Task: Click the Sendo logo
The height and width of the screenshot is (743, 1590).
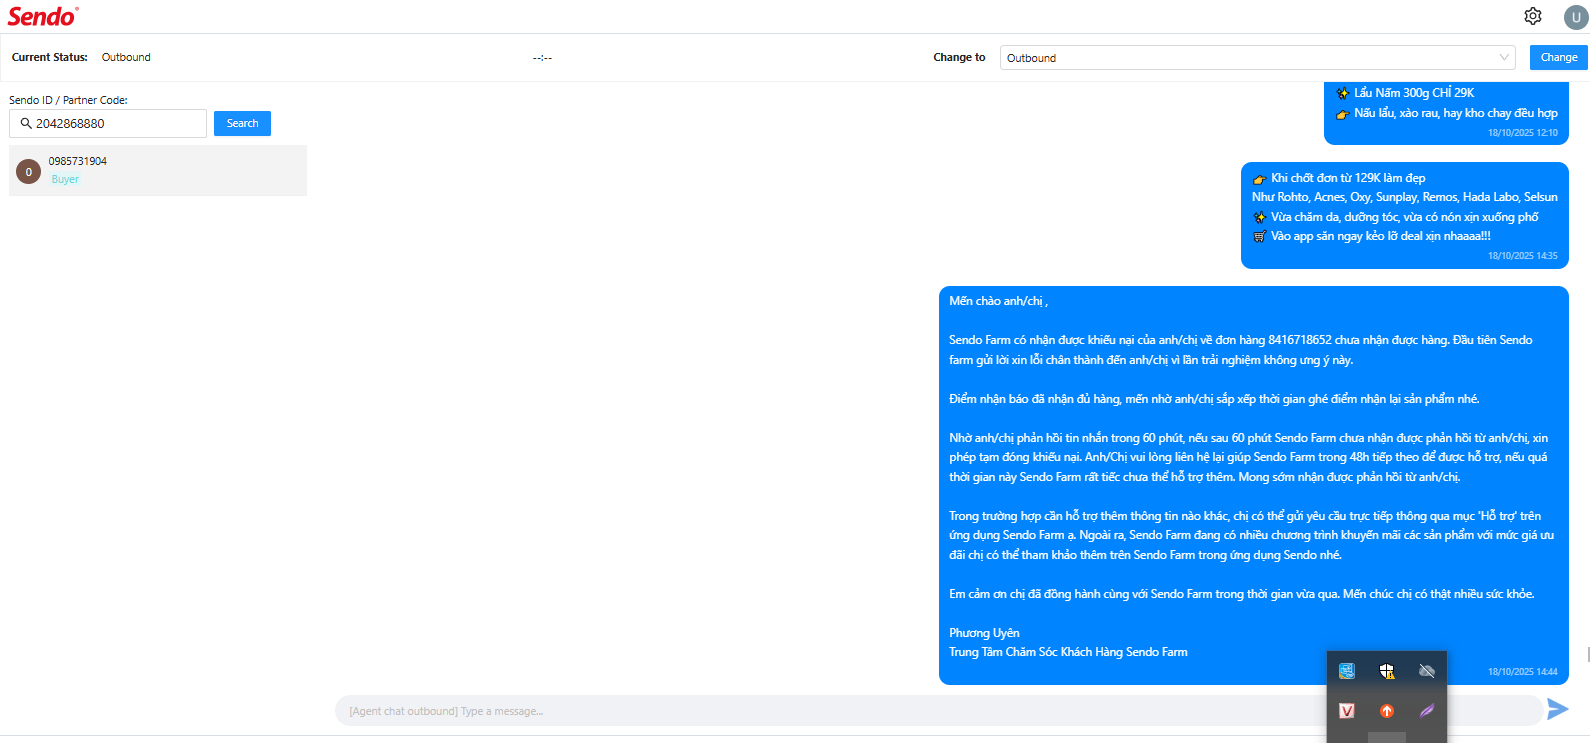Action: coord(43,16)
